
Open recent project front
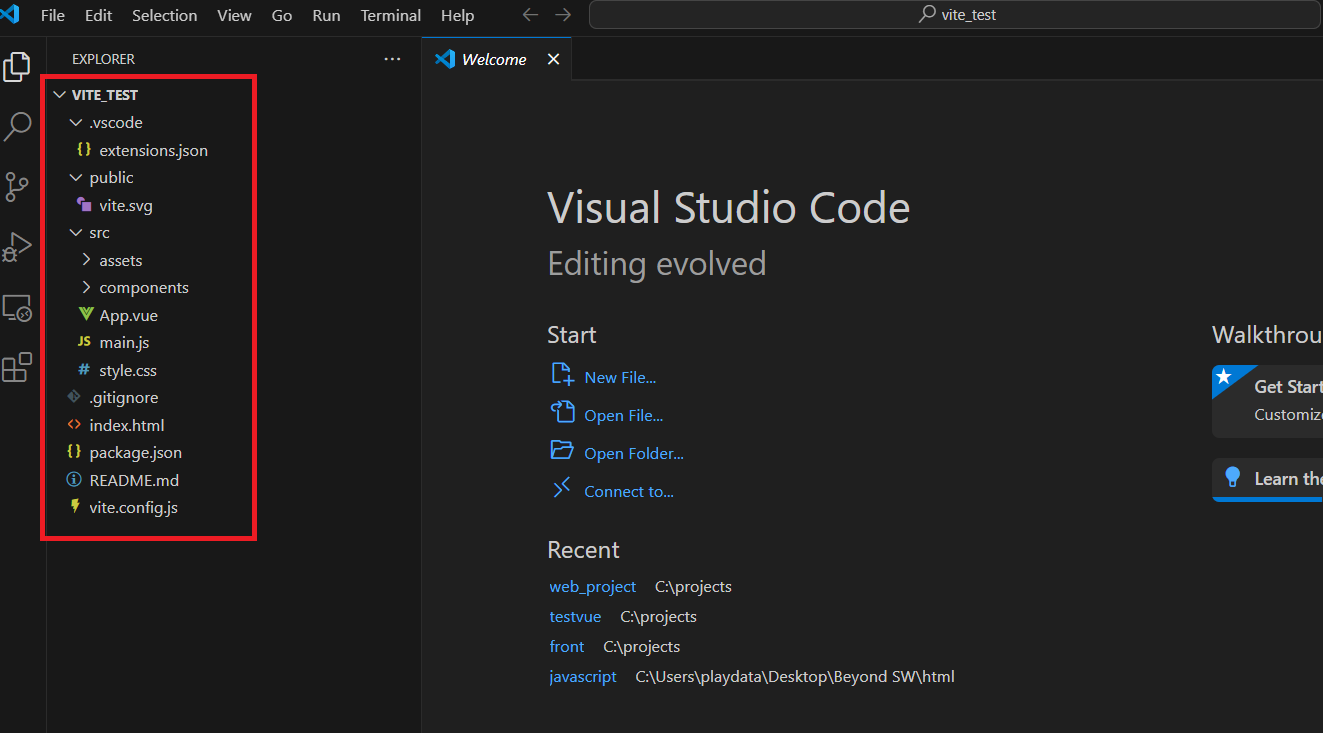[567, 646]
